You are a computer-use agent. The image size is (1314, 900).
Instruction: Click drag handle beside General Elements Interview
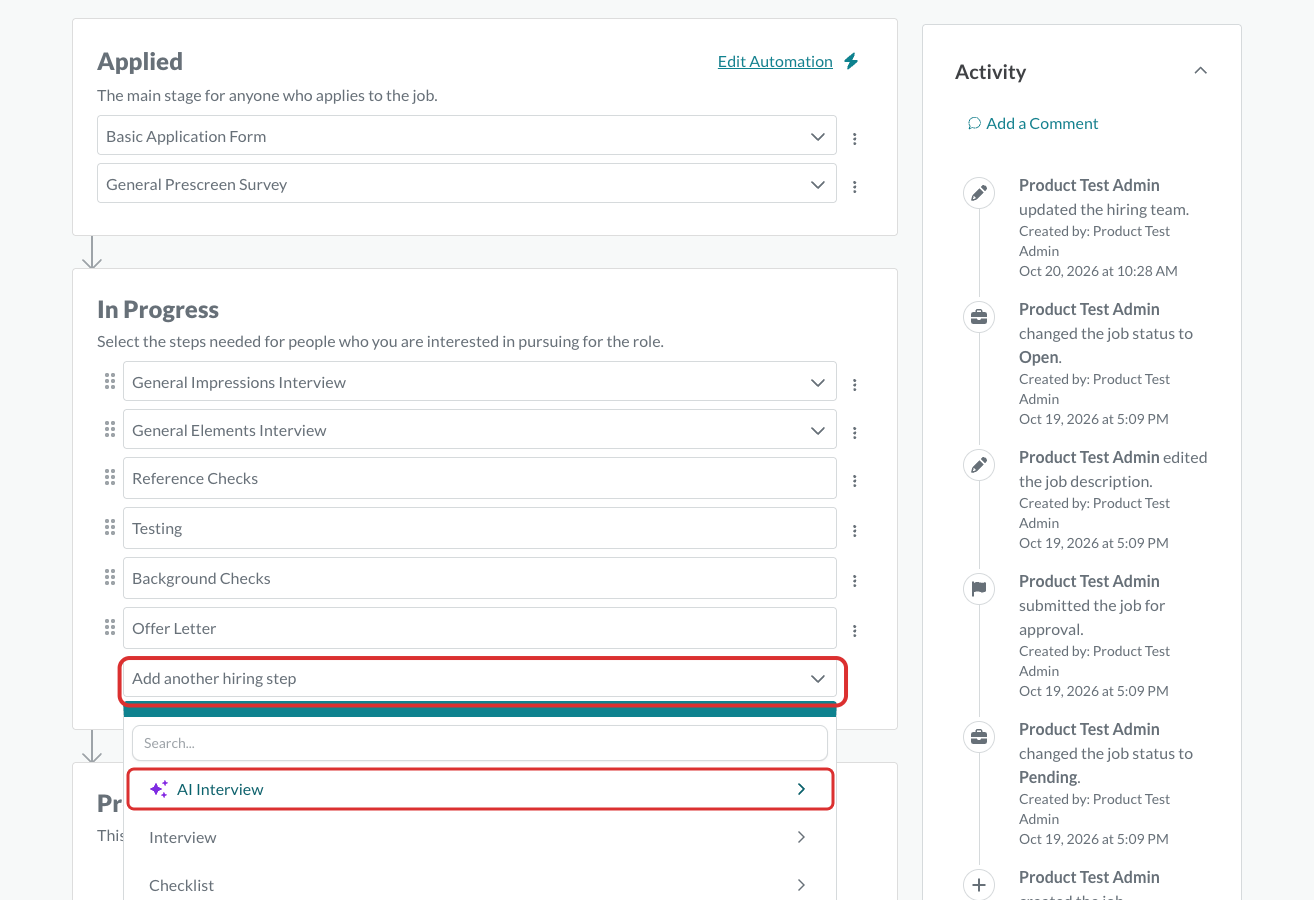pos(110,429)
